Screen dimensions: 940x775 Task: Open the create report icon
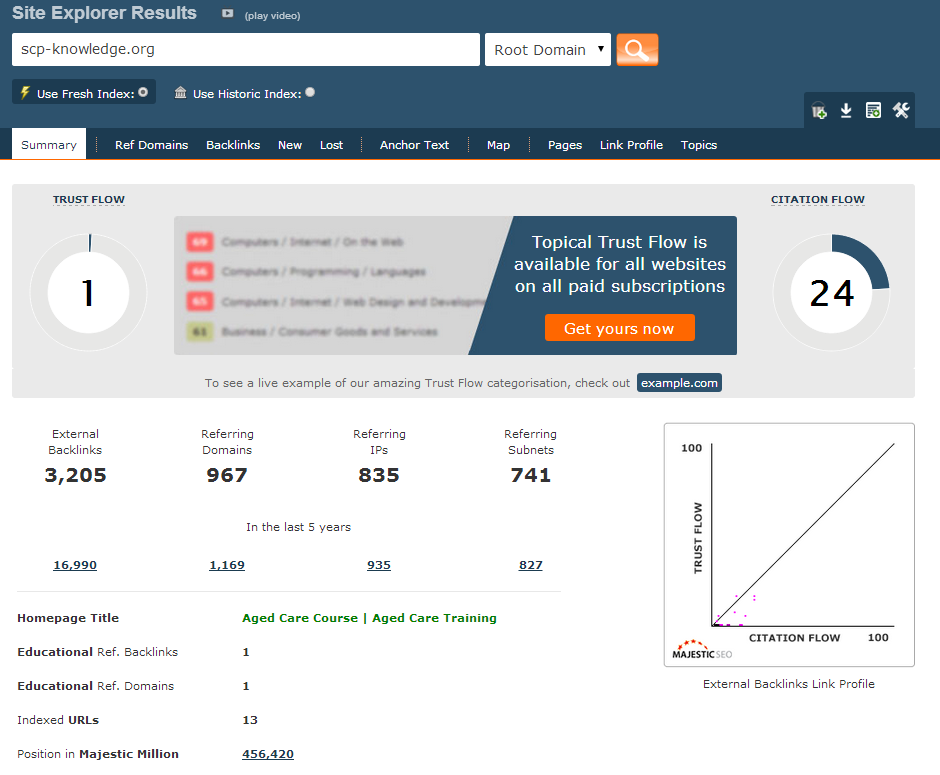pyautogui.click(x=873, y=110)
